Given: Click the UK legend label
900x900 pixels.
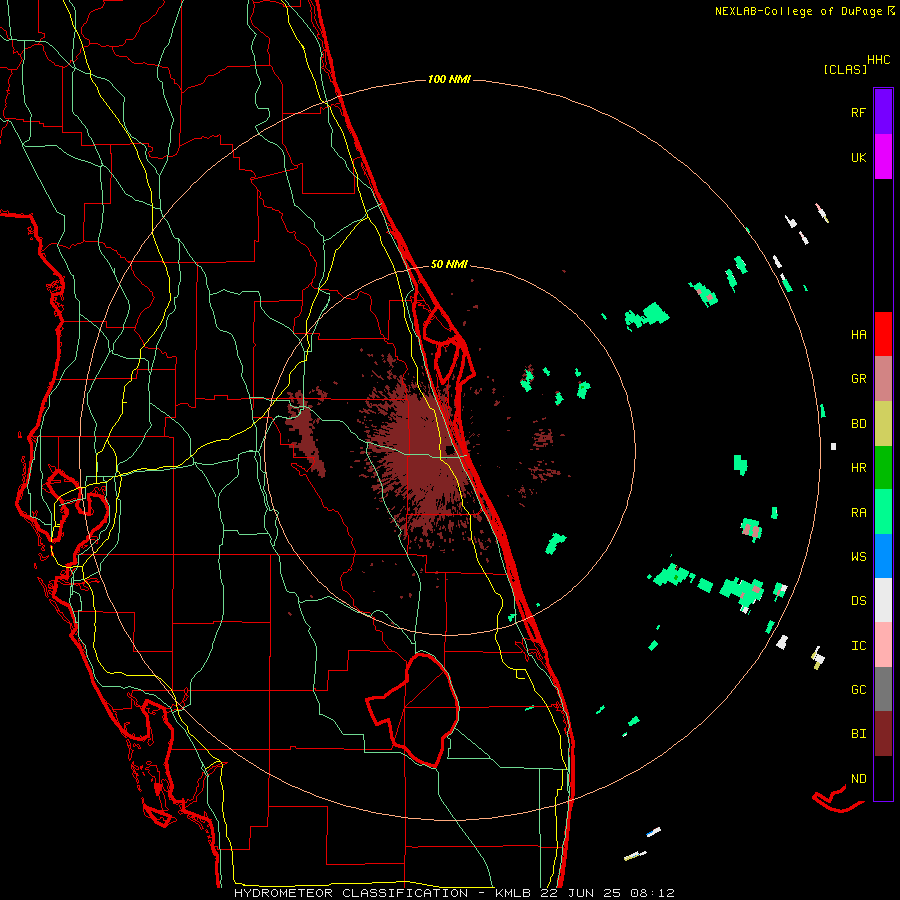Looking at the screenshot, I should (x=858, y=157).
